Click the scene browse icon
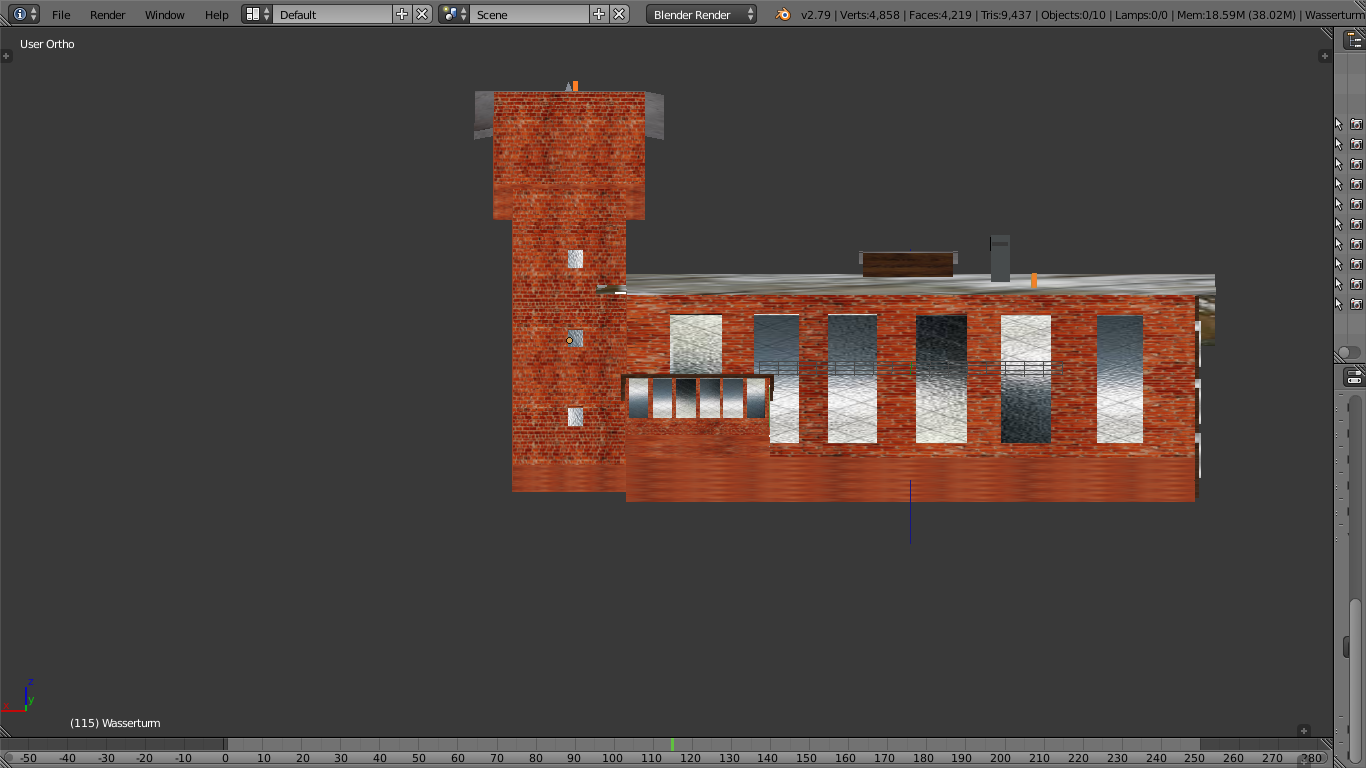 454,14
